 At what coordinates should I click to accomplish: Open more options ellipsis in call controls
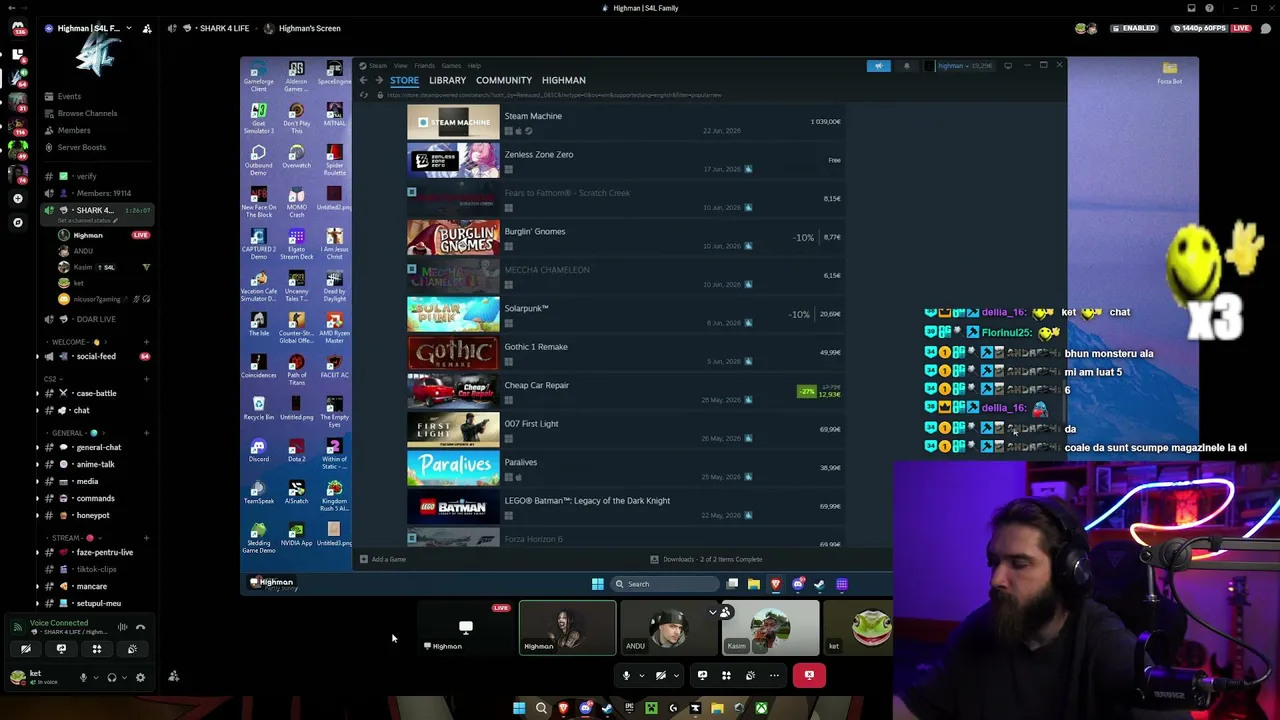click(x=774, y=675)
